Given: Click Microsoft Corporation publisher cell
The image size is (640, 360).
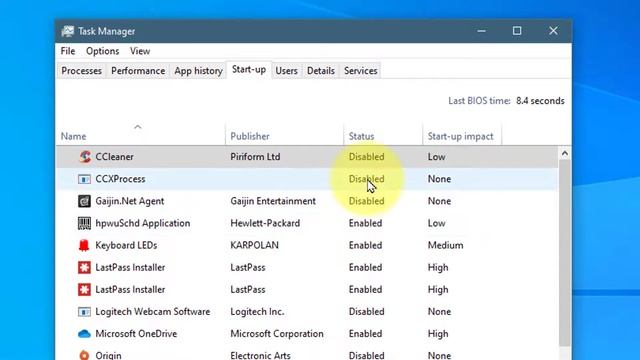Looking at the screenshot, I should (277, 334).
